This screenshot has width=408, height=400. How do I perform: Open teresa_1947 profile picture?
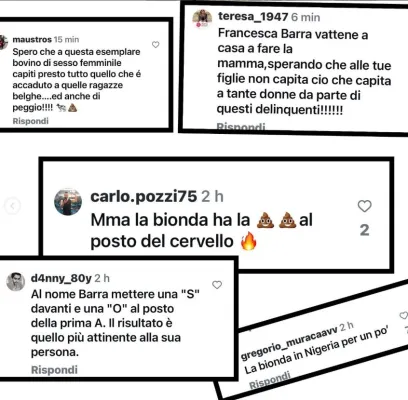202,19
